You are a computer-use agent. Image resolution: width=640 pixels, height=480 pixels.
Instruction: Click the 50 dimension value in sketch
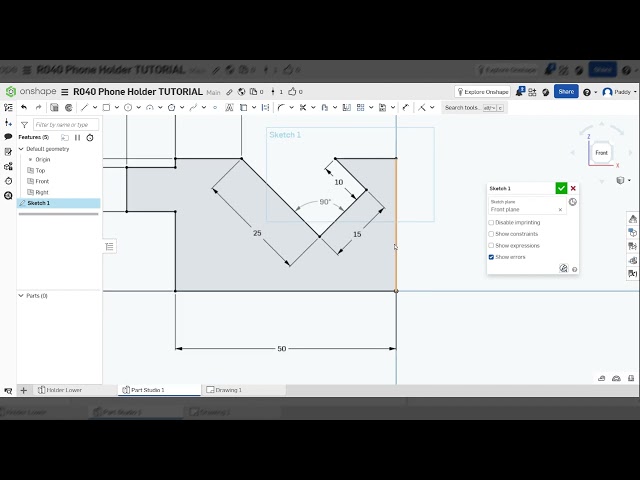pyautogui.click(x=282, y=349)
